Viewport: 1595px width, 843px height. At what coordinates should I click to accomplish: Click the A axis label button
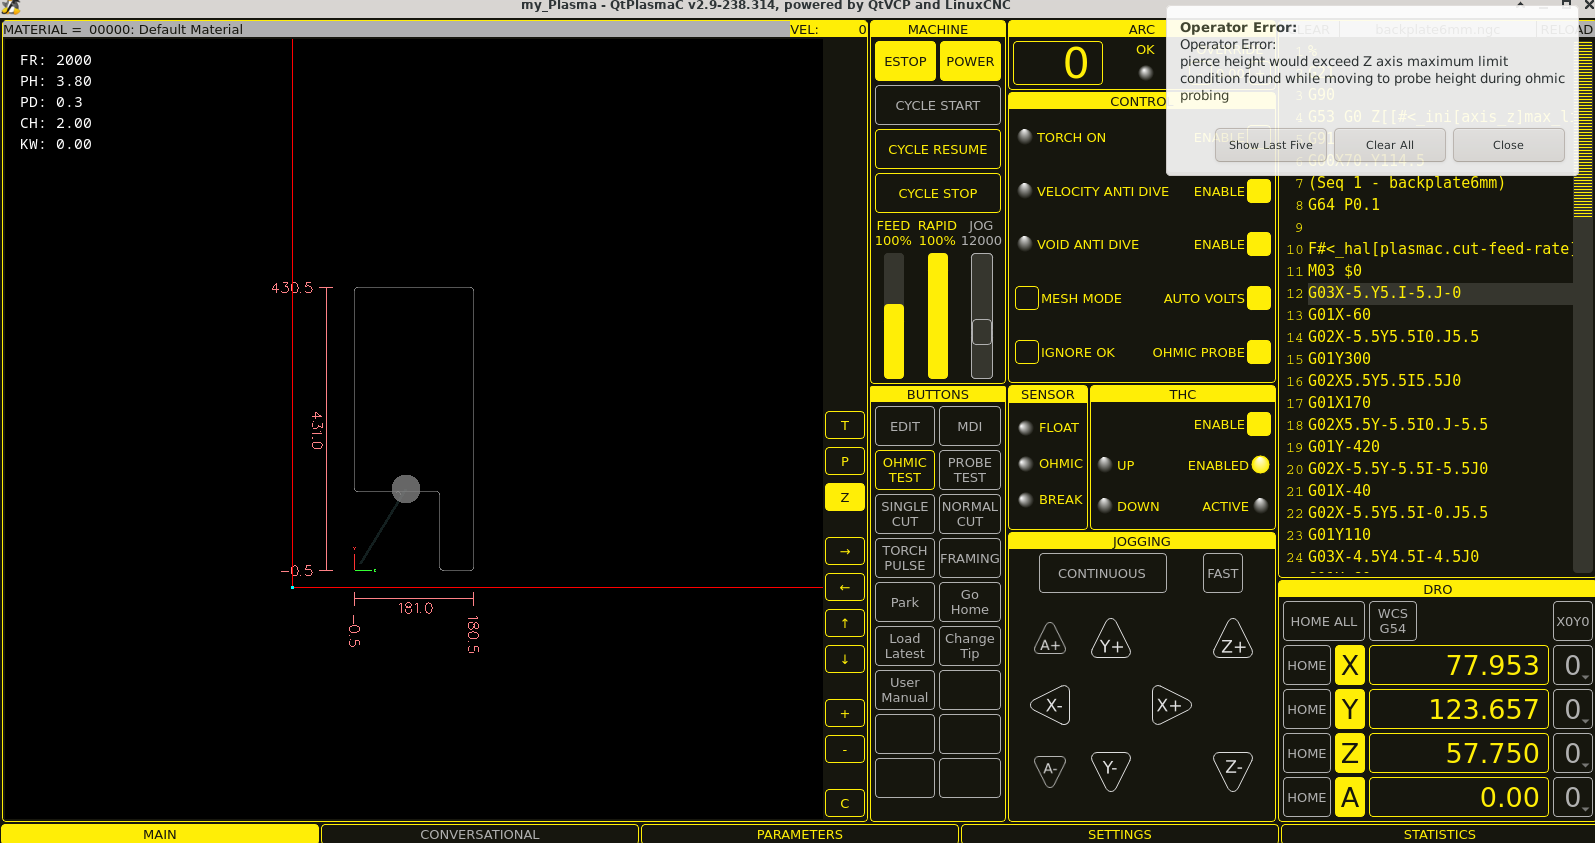point(1350,797)
